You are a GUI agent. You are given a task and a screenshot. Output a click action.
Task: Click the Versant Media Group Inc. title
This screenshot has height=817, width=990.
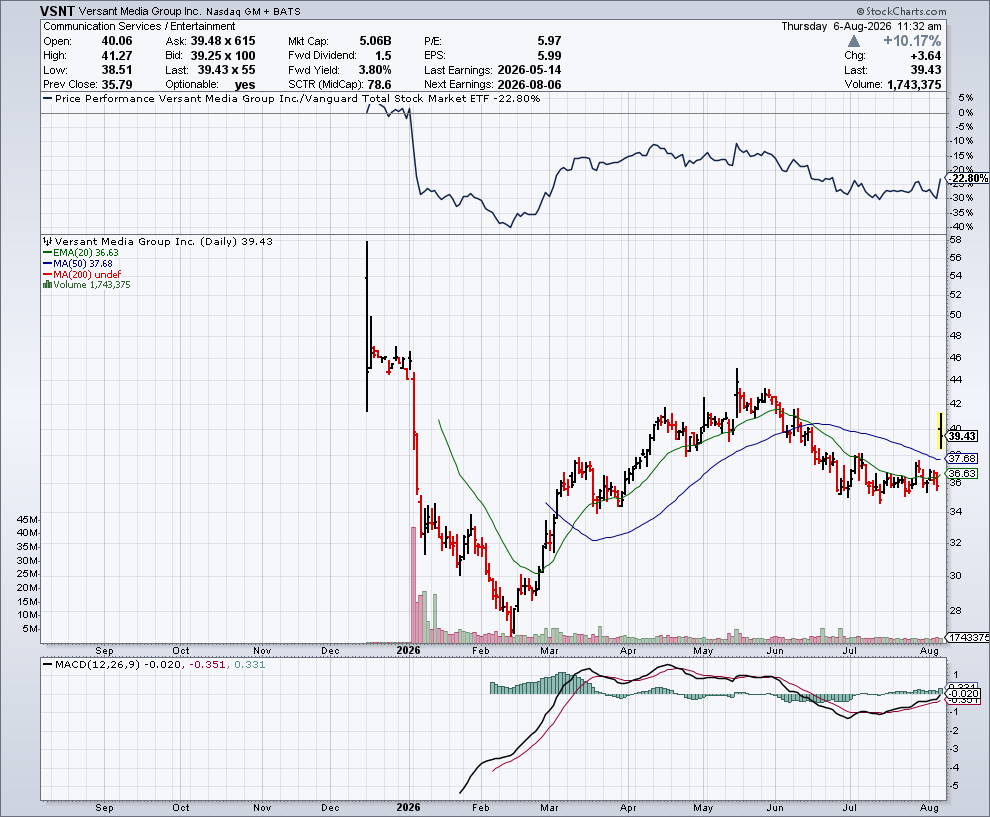[x=140, y=11]
